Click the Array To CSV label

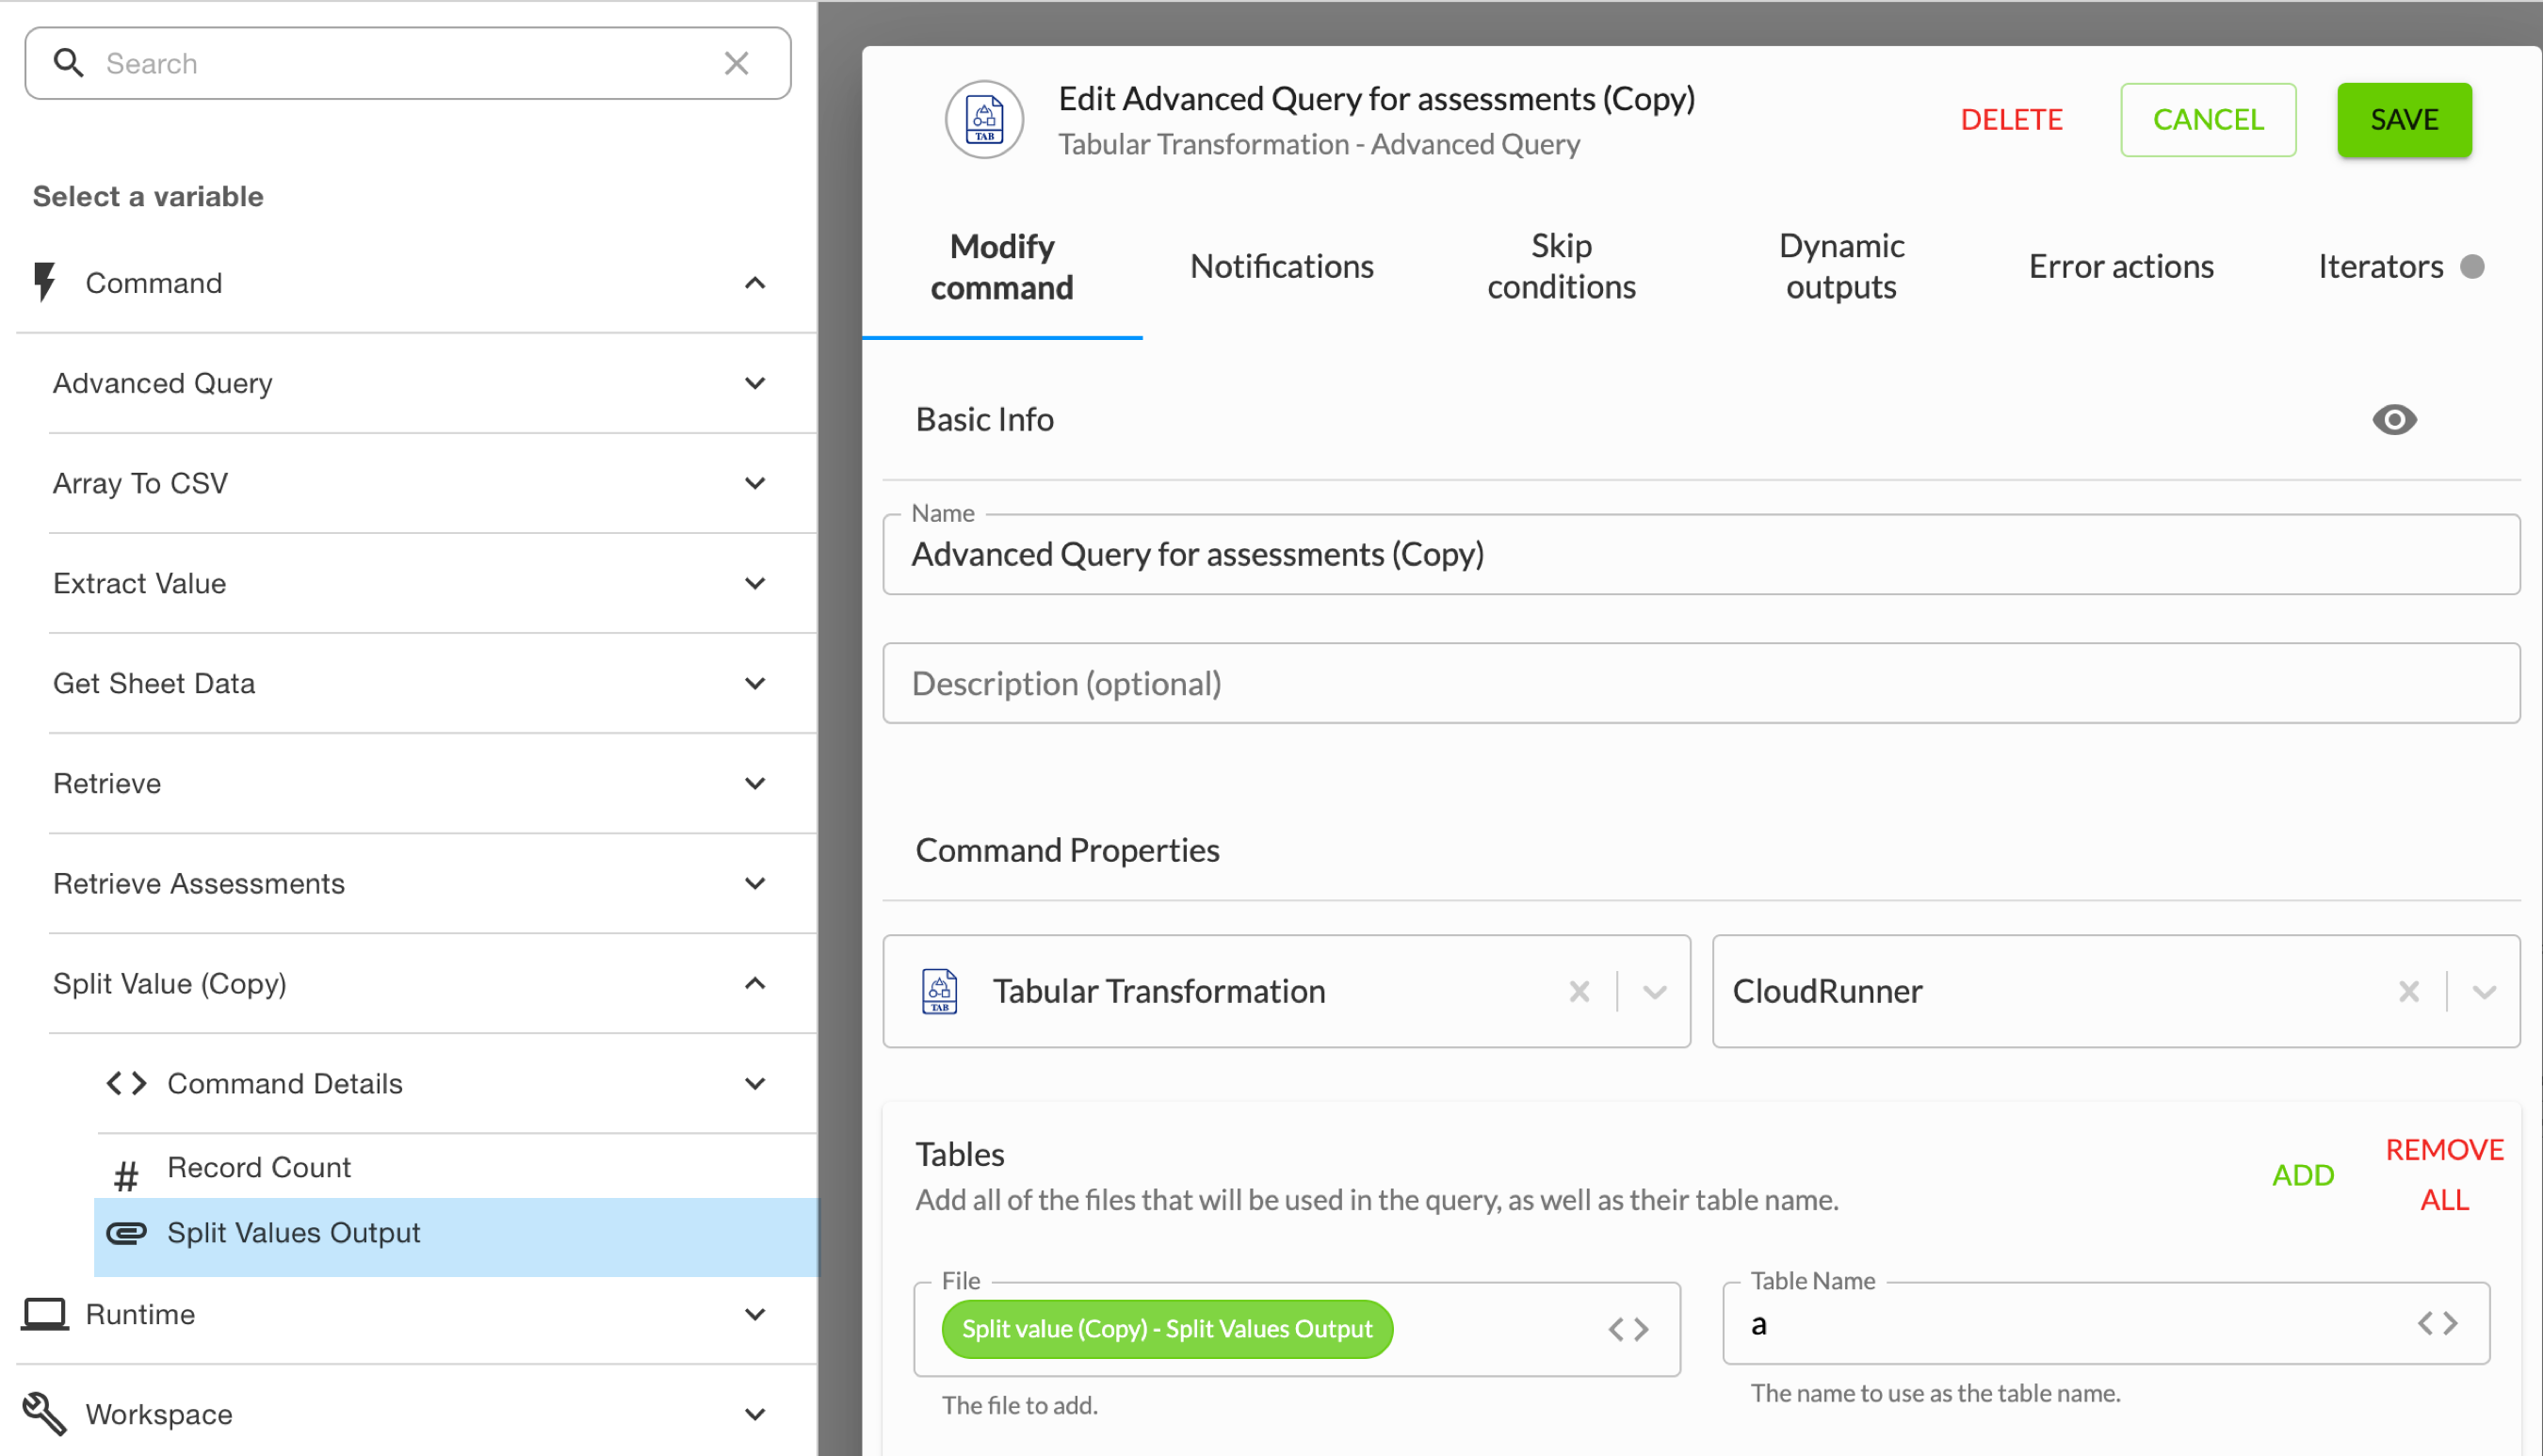click(x=141, y=484)
